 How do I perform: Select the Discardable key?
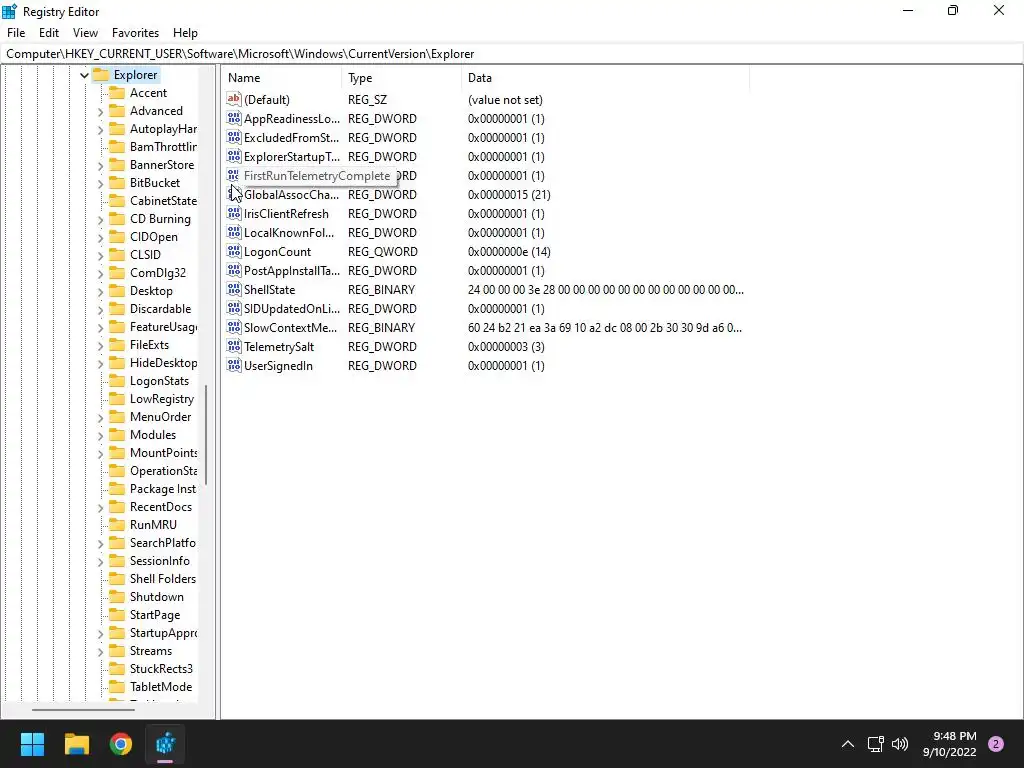click(x=160, y=309)
